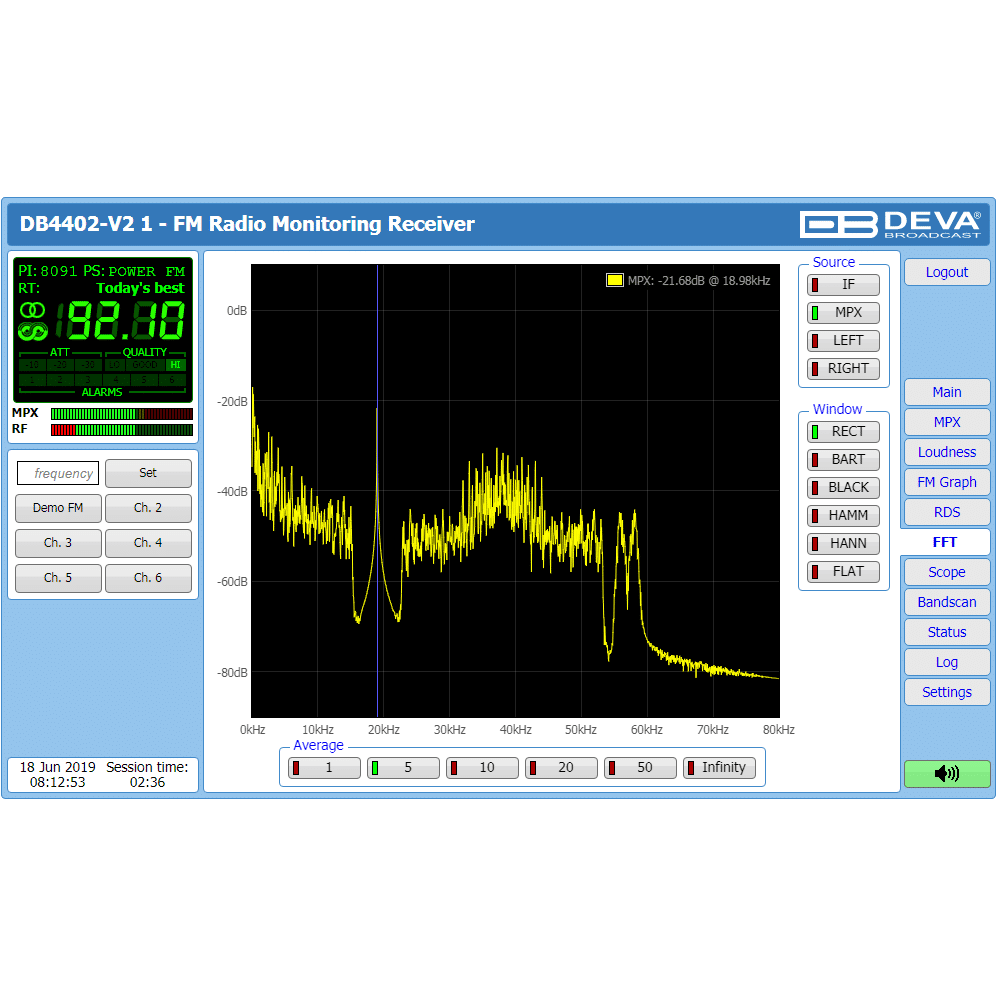This screenshot has height=997, width=997.
Task: Select IF as the FFT source
Action: (844, 285)
